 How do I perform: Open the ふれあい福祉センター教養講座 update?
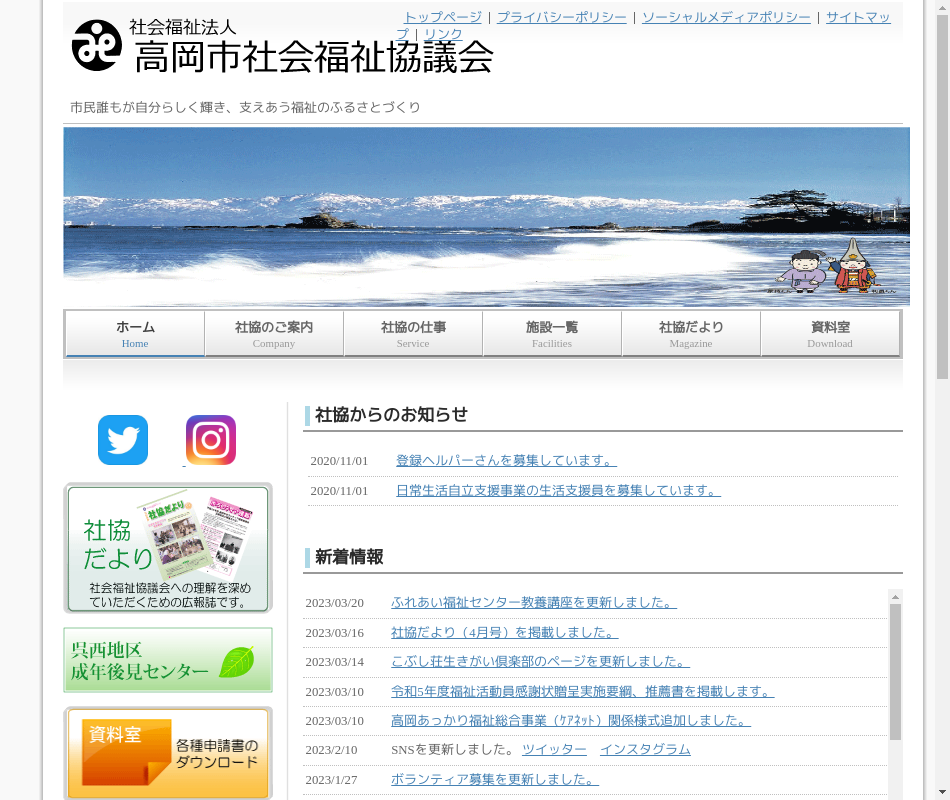534,603
